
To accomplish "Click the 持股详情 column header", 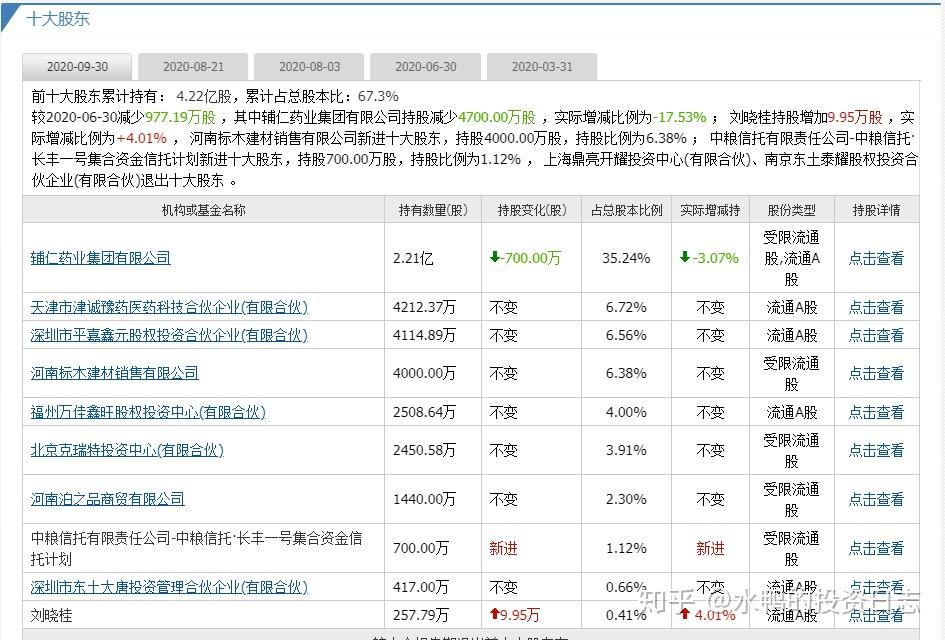I will 876,210.
